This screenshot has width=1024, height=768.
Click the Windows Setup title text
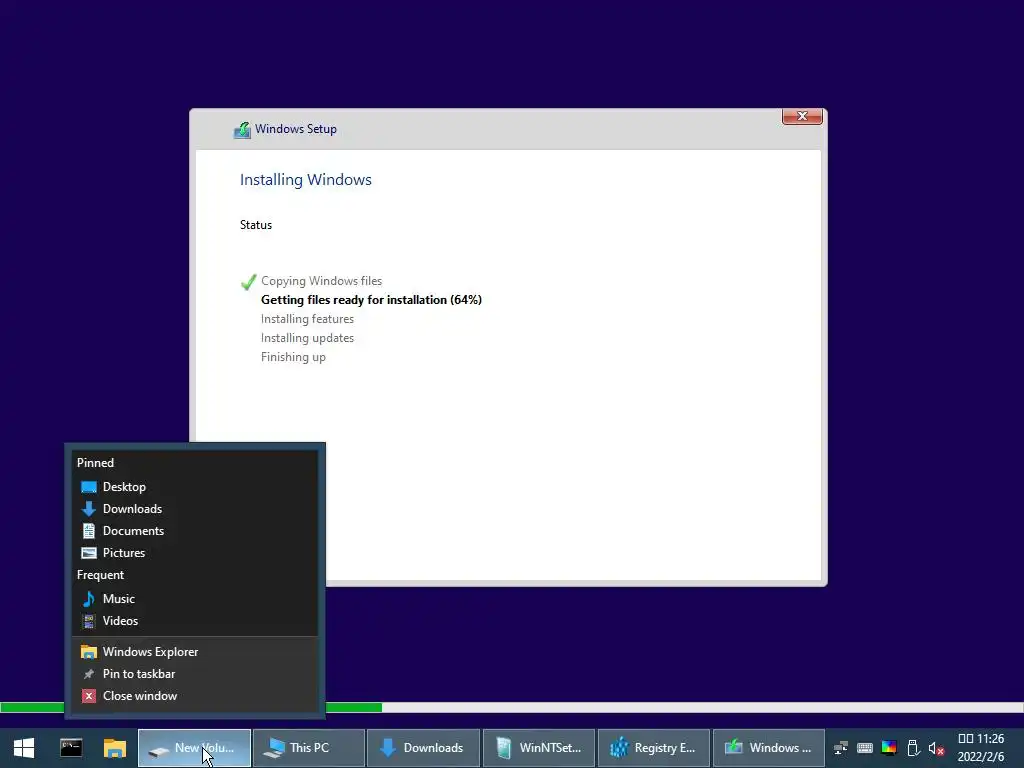click(296, 129)
